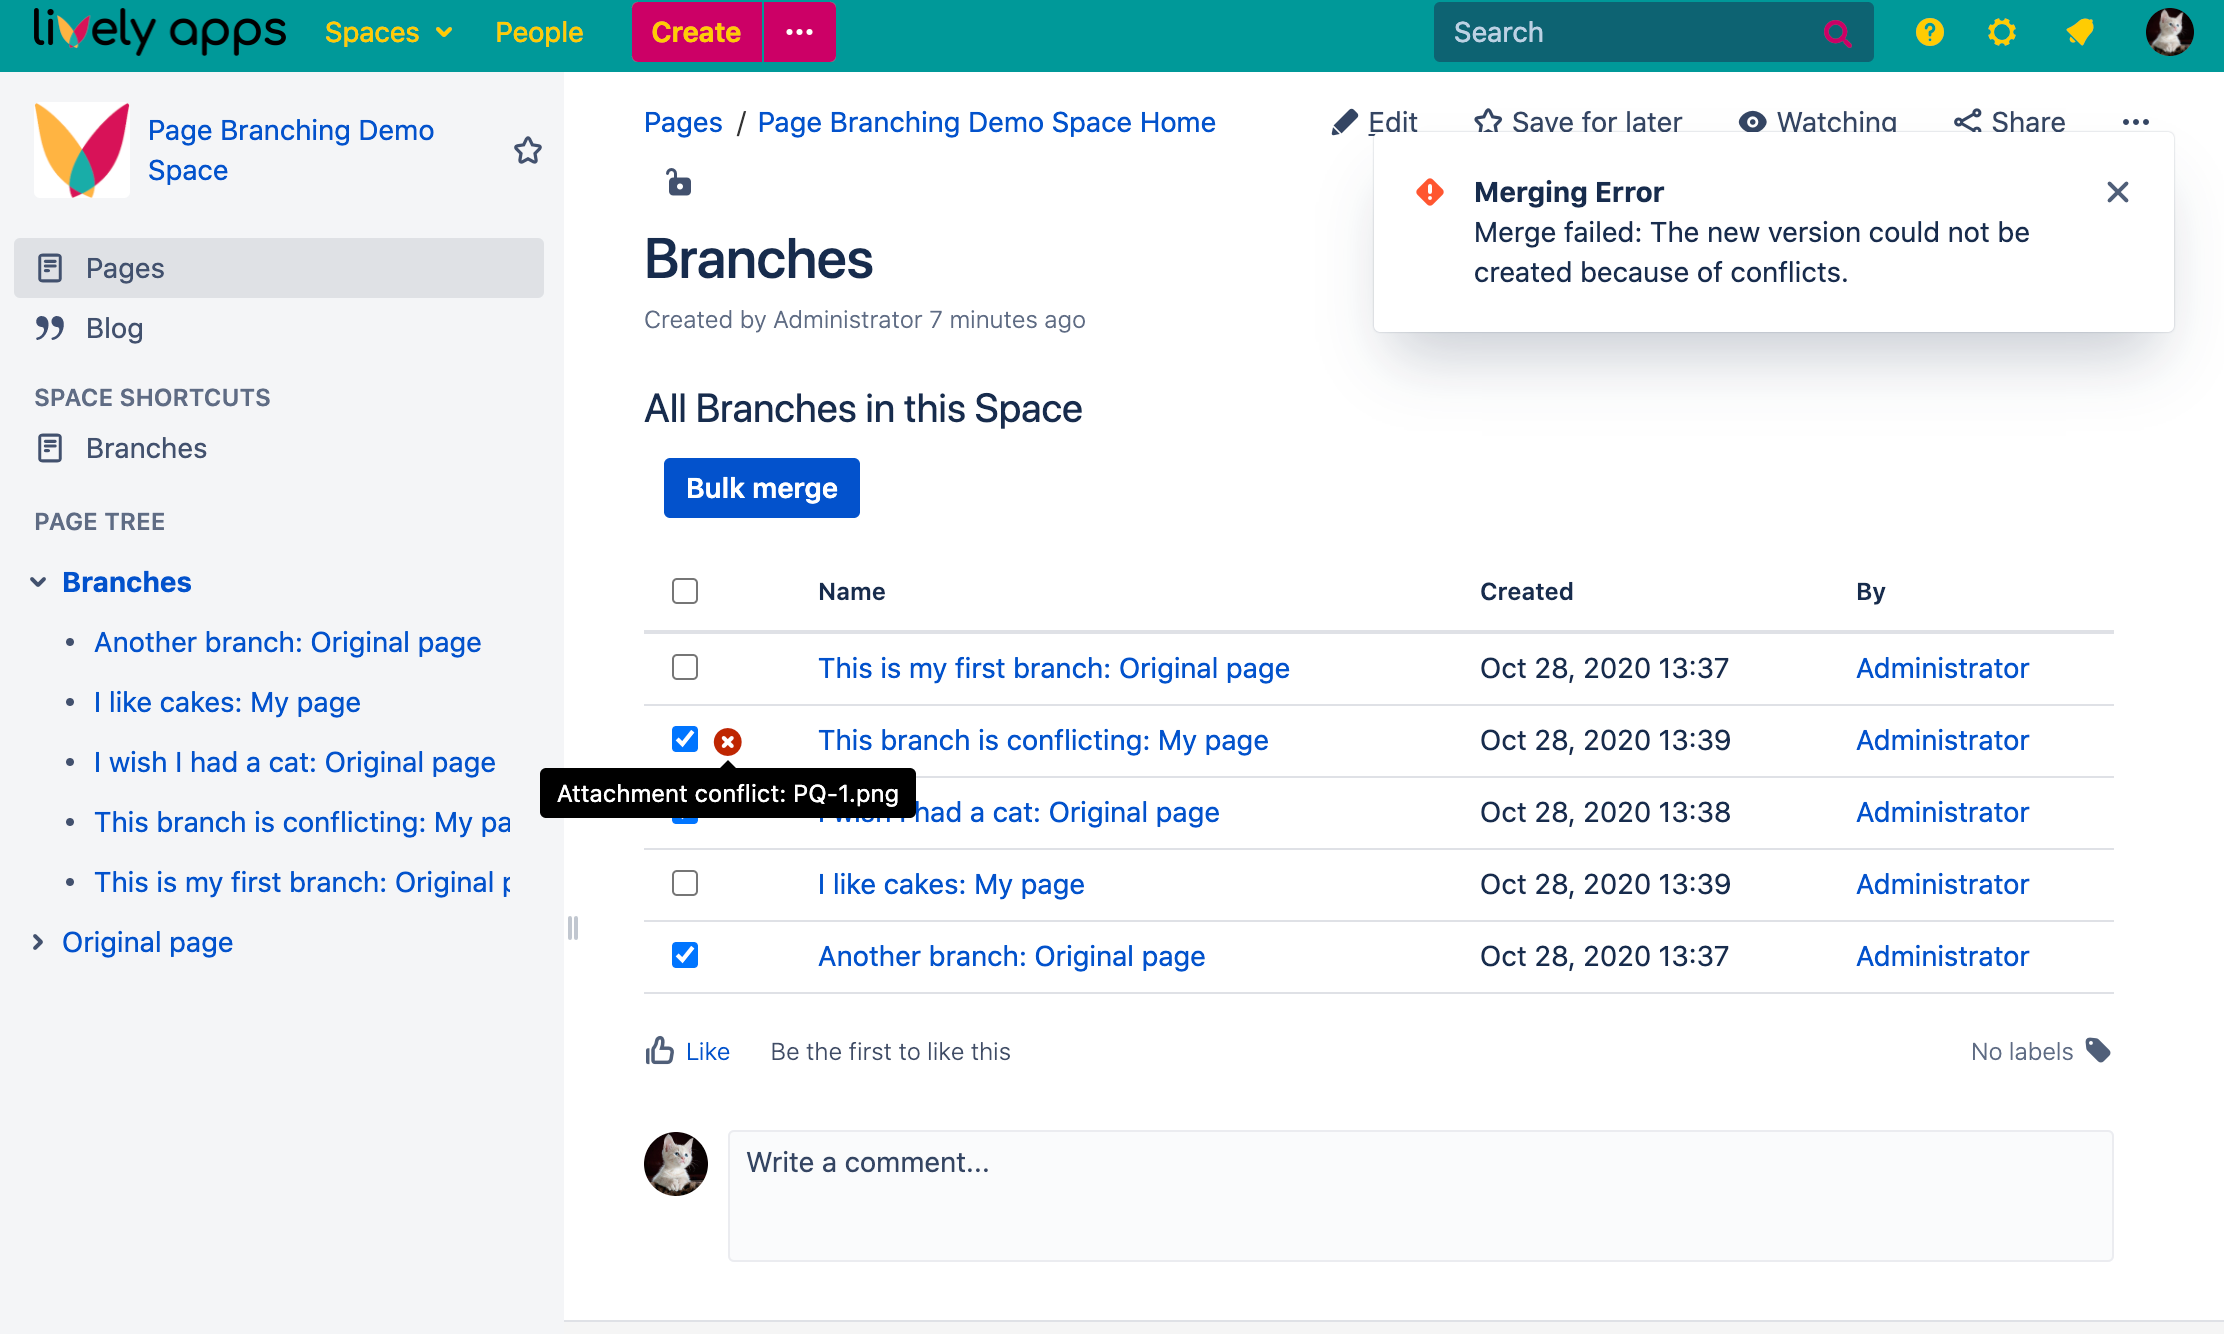Open 'I wish I had a cat' tree item
This screenshot has width=2224, height=1334.
[x=295, y=762]
